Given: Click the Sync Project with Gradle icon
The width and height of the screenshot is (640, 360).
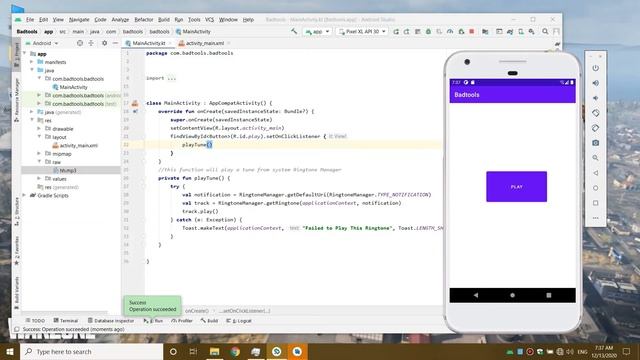Looking at the screenshot, I should point(510,31).
